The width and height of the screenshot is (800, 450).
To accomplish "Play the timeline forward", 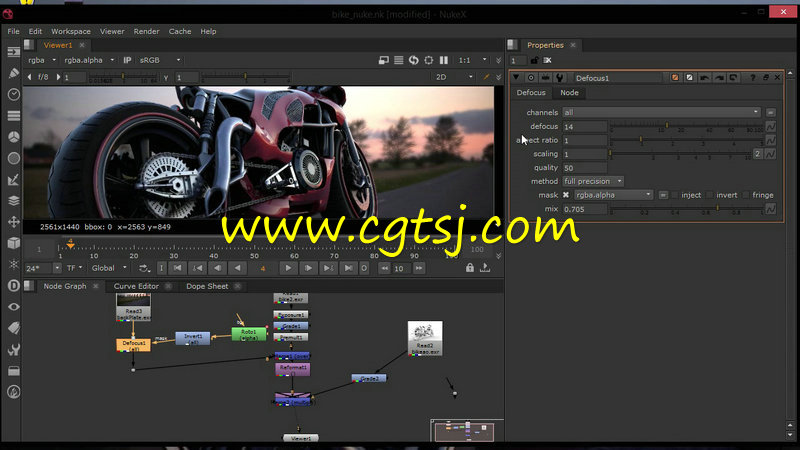I will [288, 268].
